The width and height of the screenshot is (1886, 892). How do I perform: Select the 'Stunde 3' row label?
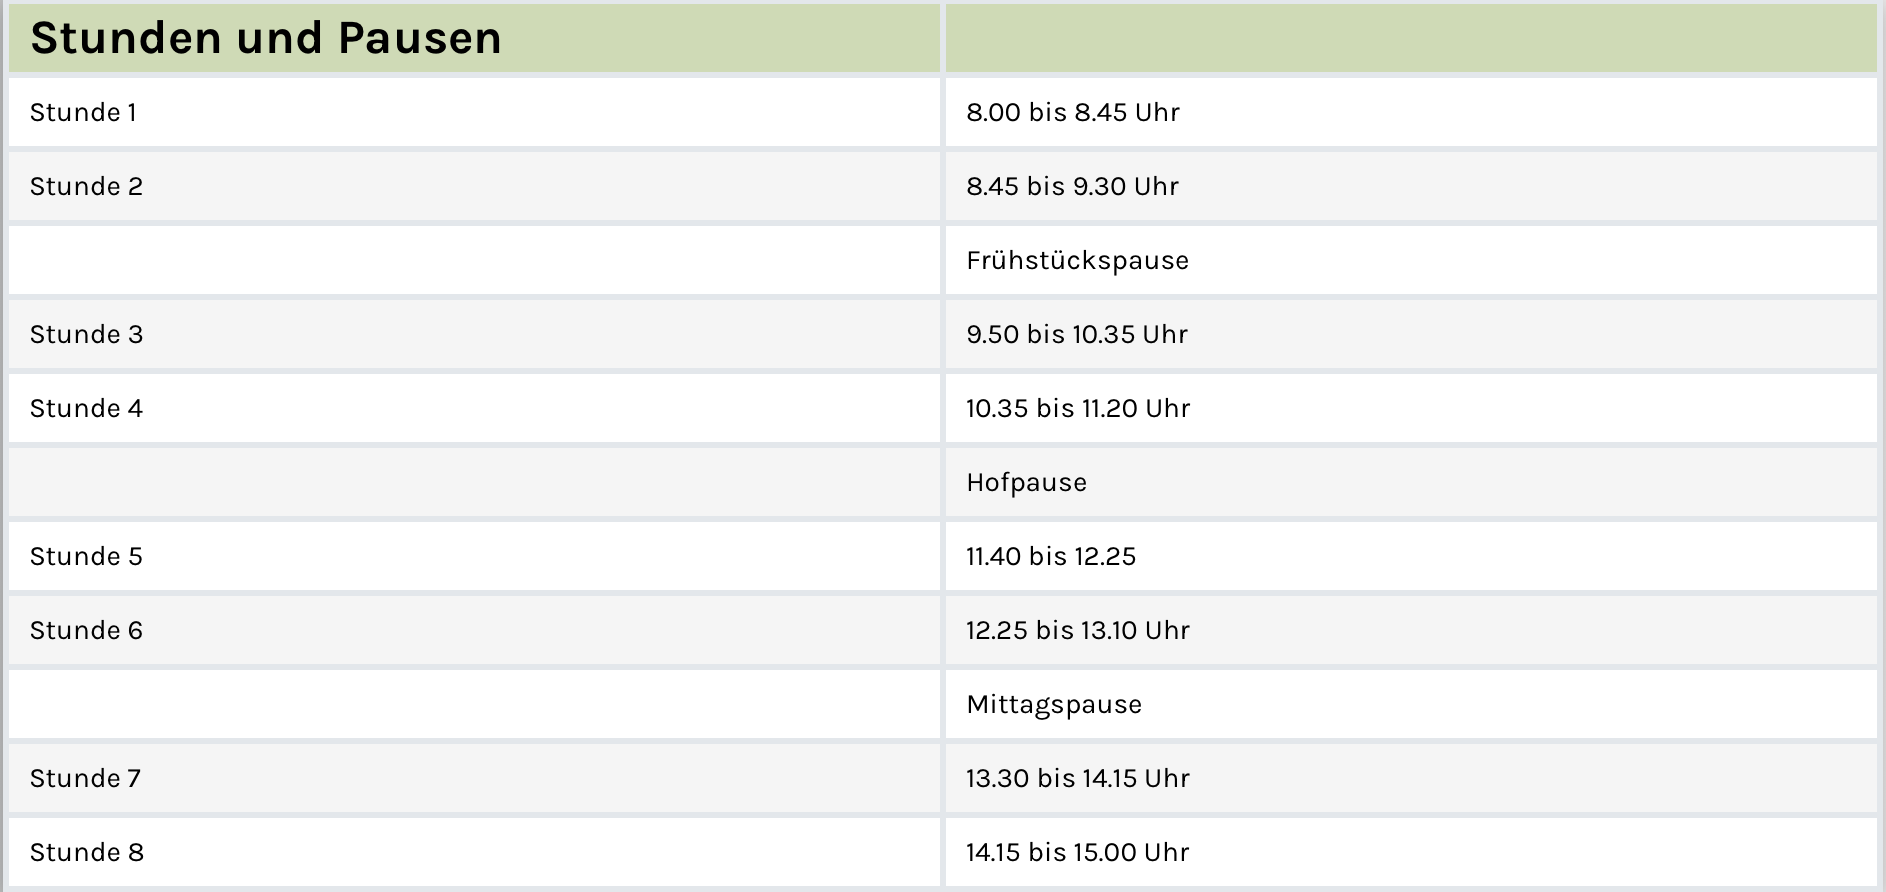(x=86, y=334)
